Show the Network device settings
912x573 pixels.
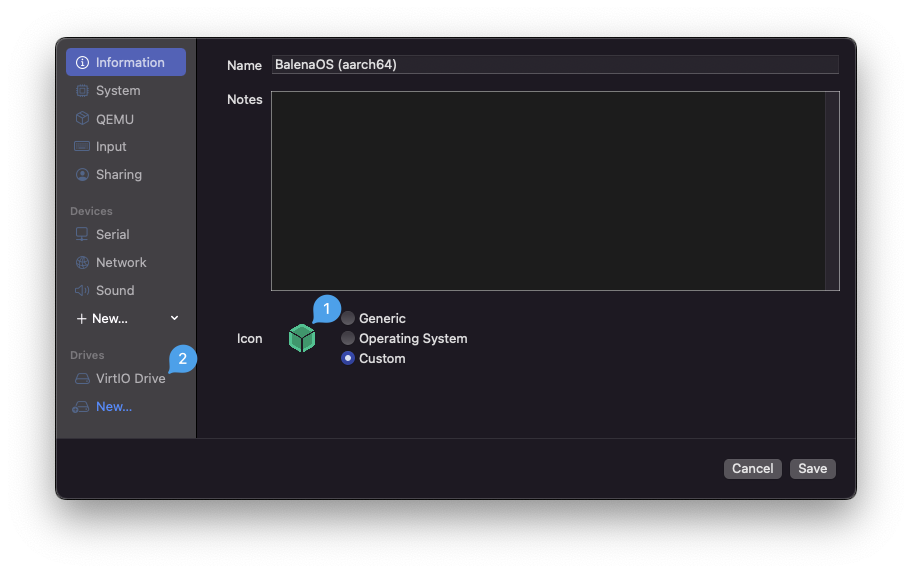click(x=126, y=262)
